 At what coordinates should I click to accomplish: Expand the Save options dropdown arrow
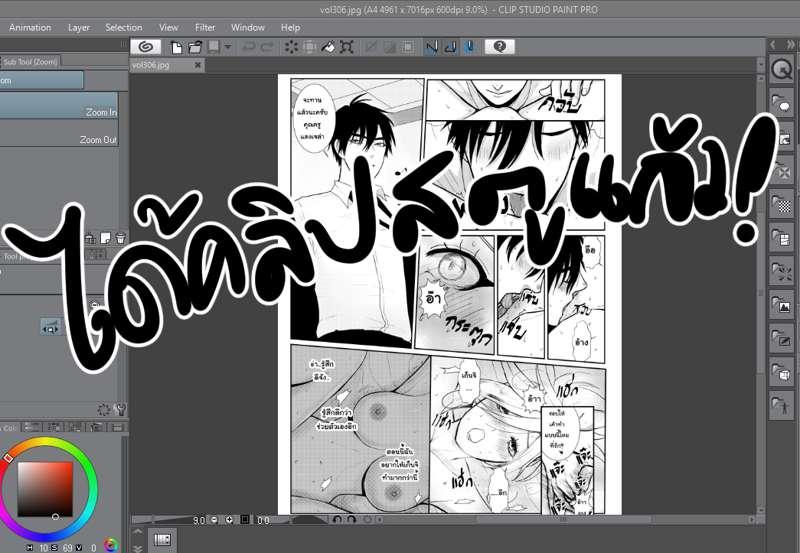point(228,47)
